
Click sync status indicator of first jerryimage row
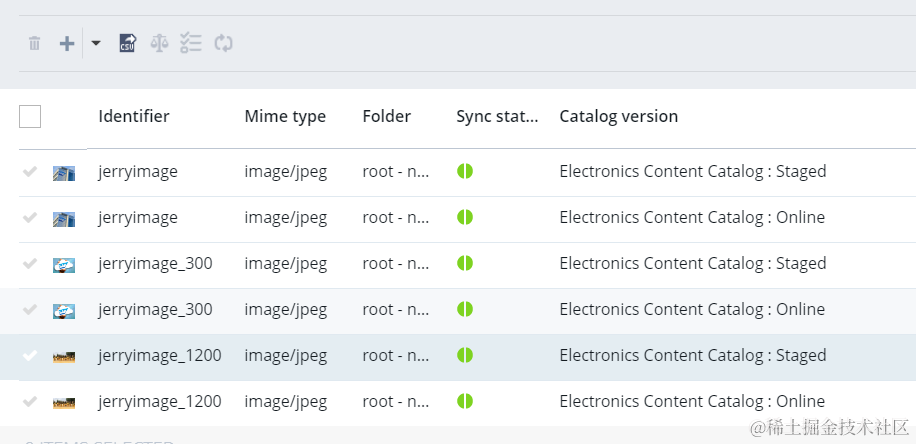[x=465, y=171]
